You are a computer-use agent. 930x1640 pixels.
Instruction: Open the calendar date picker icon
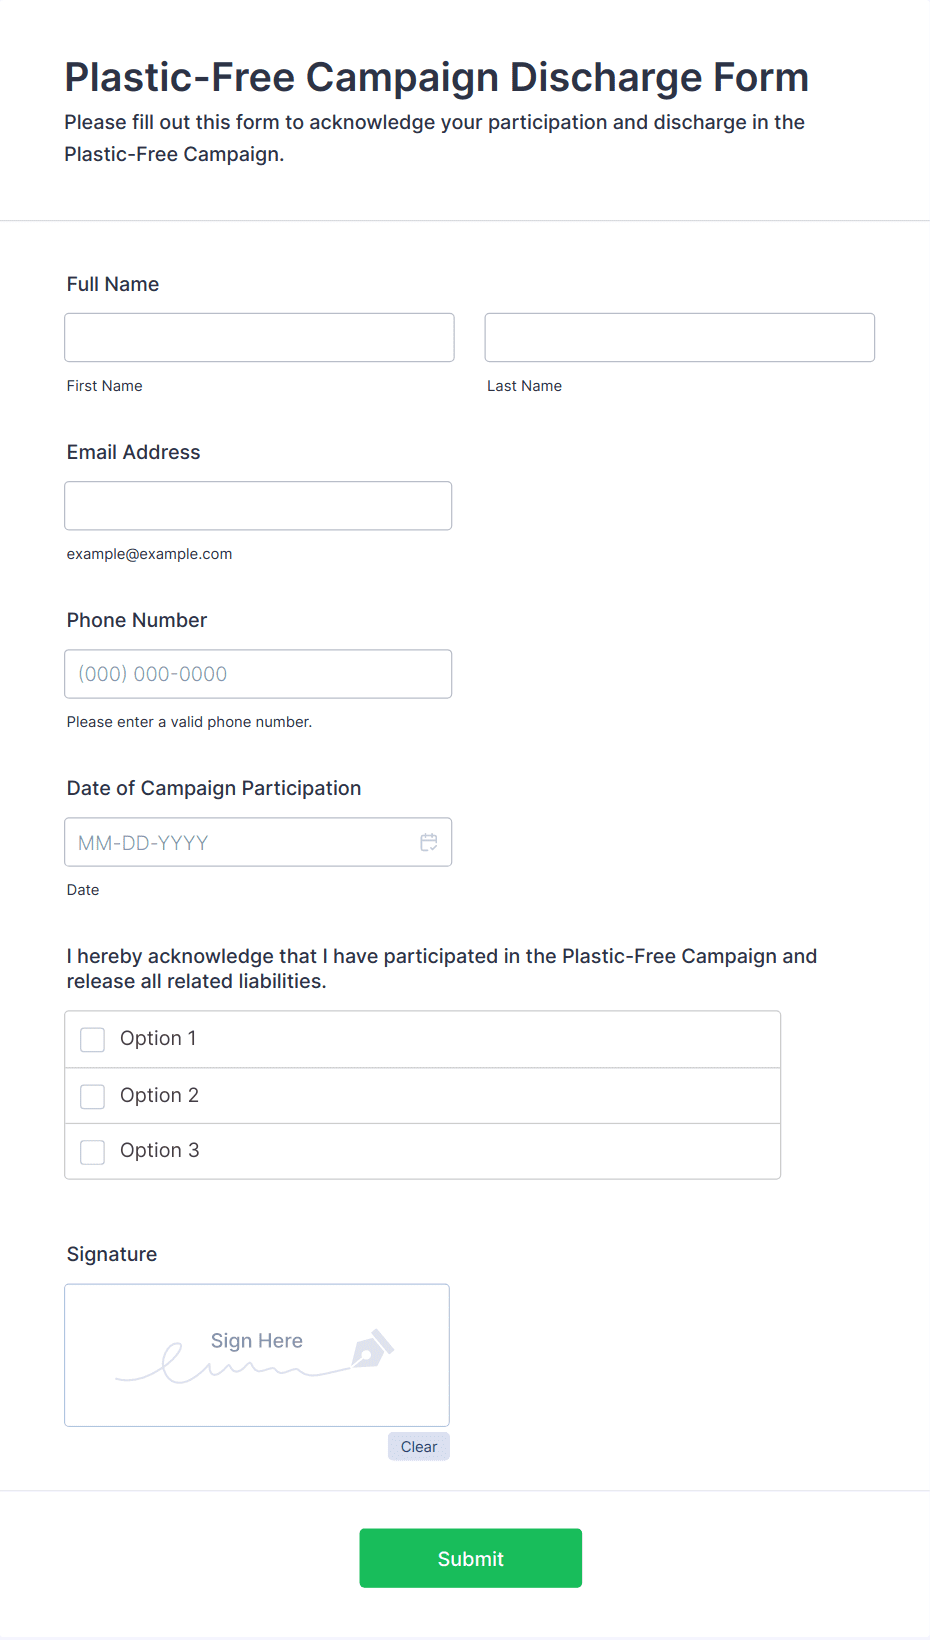(x=429, y=842)
